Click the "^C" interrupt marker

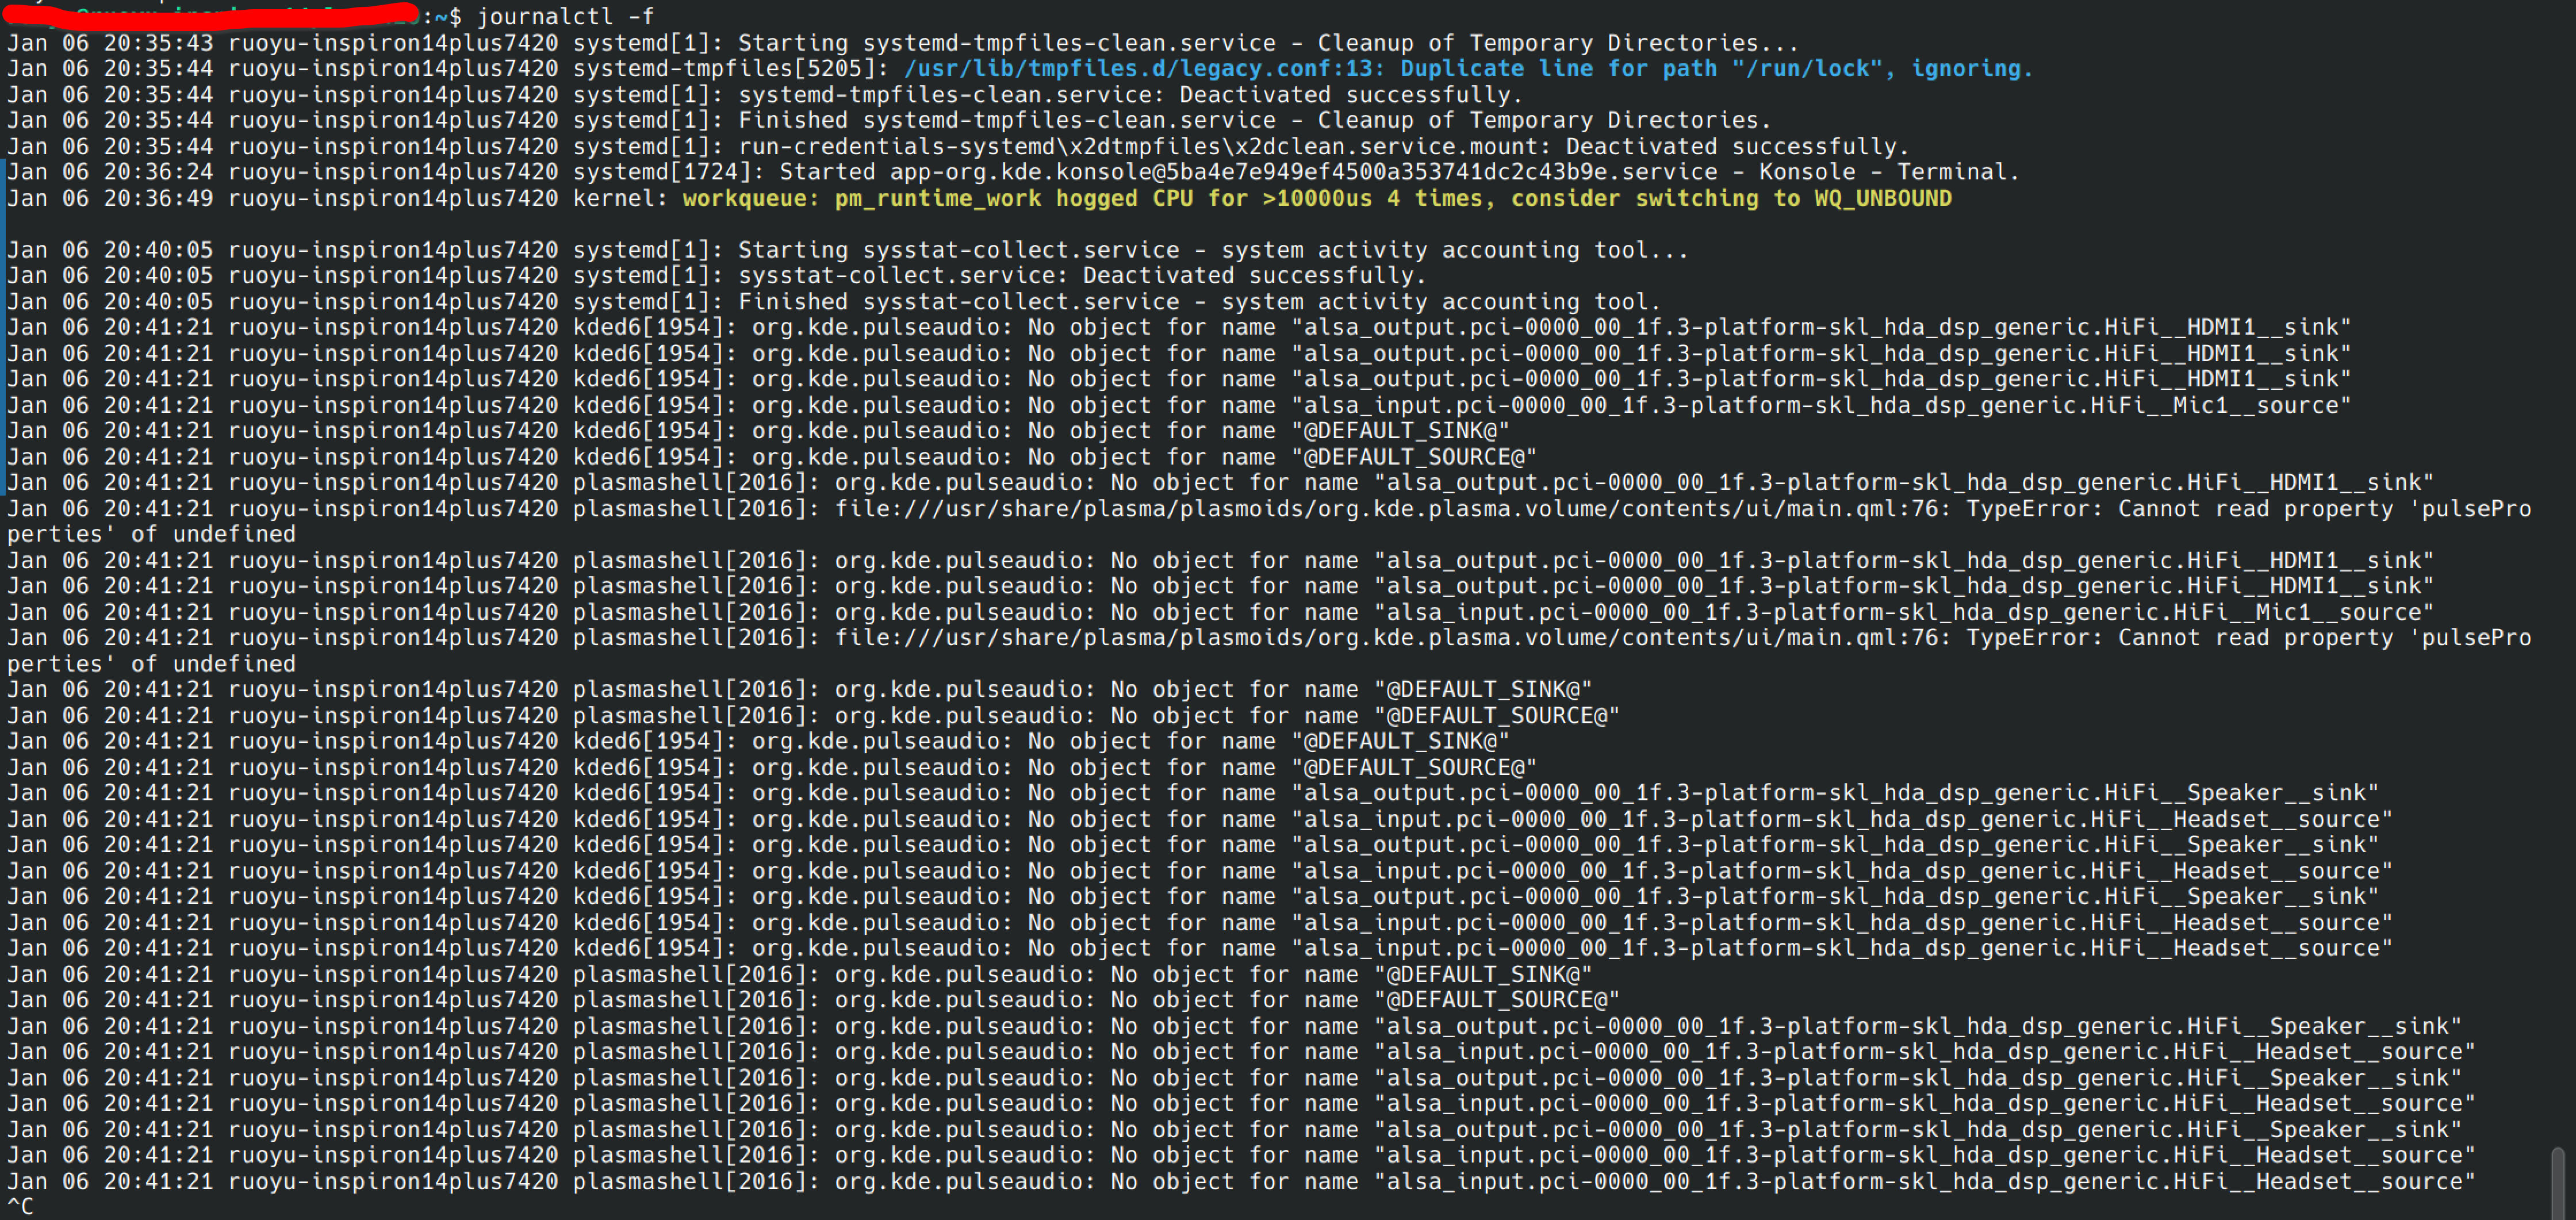tap(20, 1207)
